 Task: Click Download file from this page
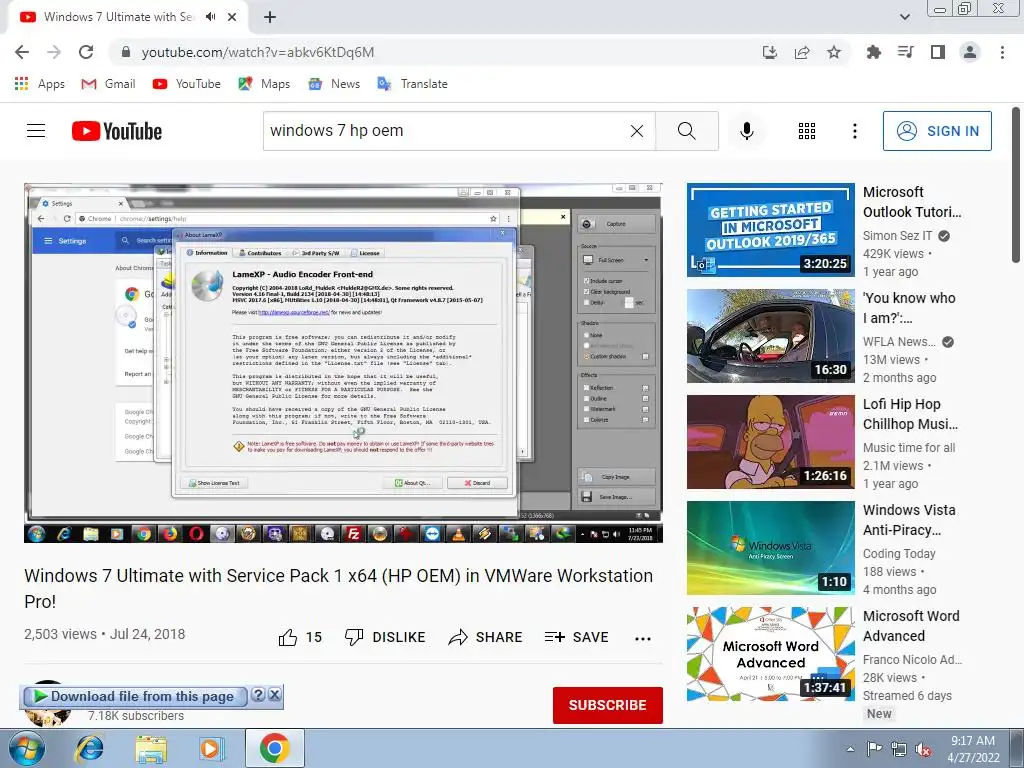(135, 696)
